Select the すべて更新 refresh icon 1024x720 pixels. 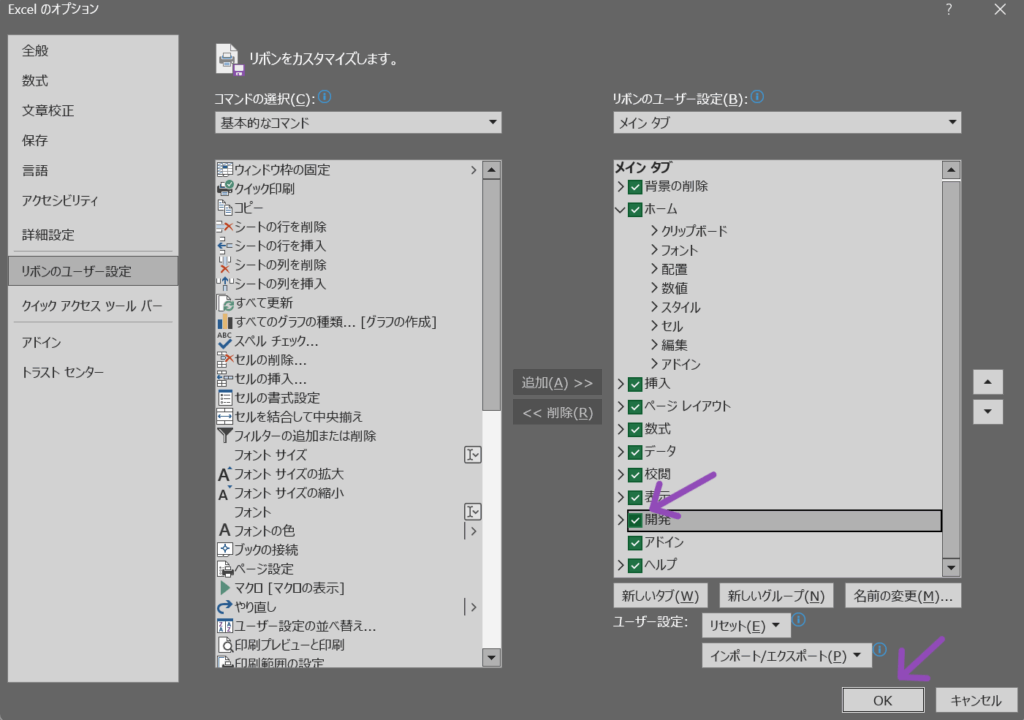224,303
